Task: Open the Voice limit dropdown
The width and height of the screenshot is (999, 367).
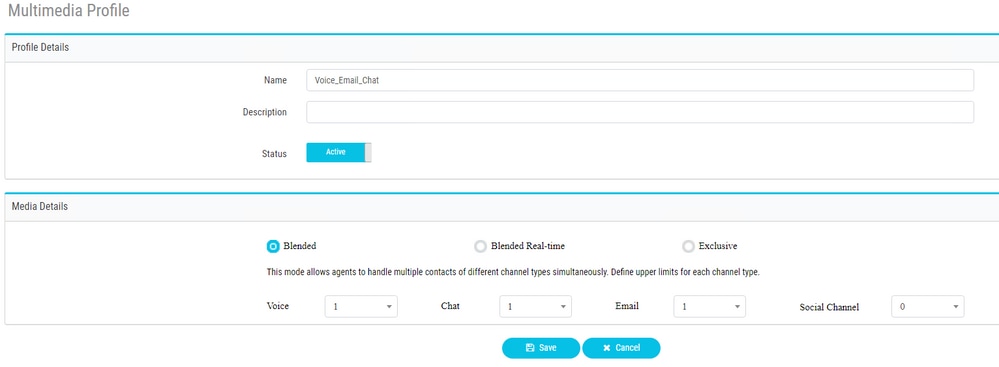Action: click(x=361, y=306)
